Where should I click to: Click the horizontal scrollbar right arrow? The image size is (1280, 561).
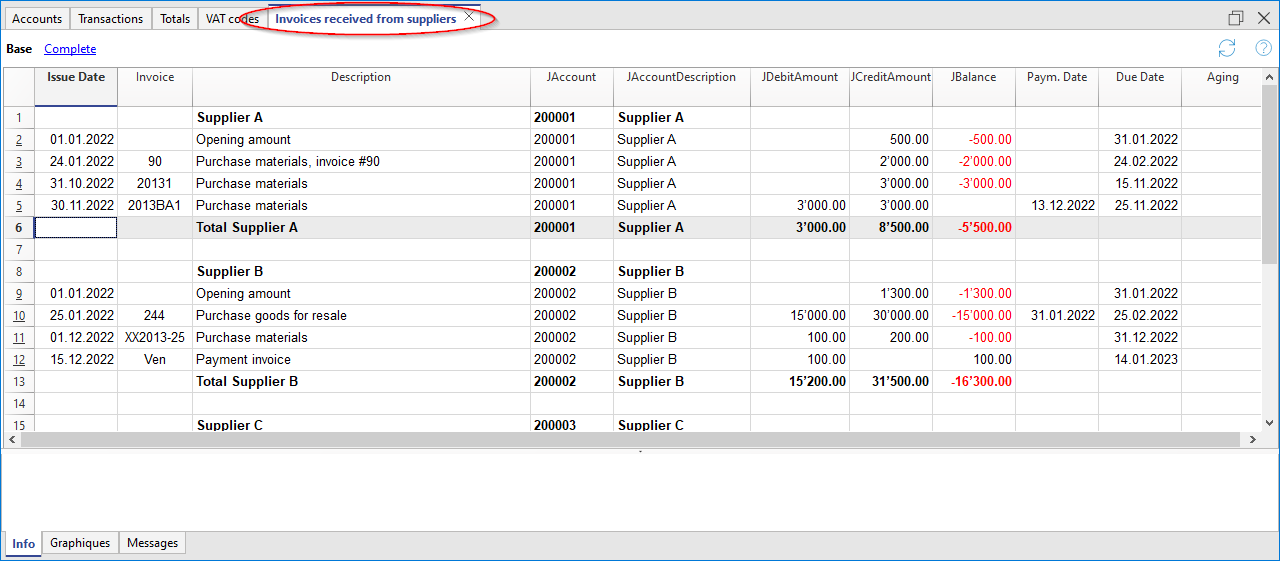point(1252,440)
